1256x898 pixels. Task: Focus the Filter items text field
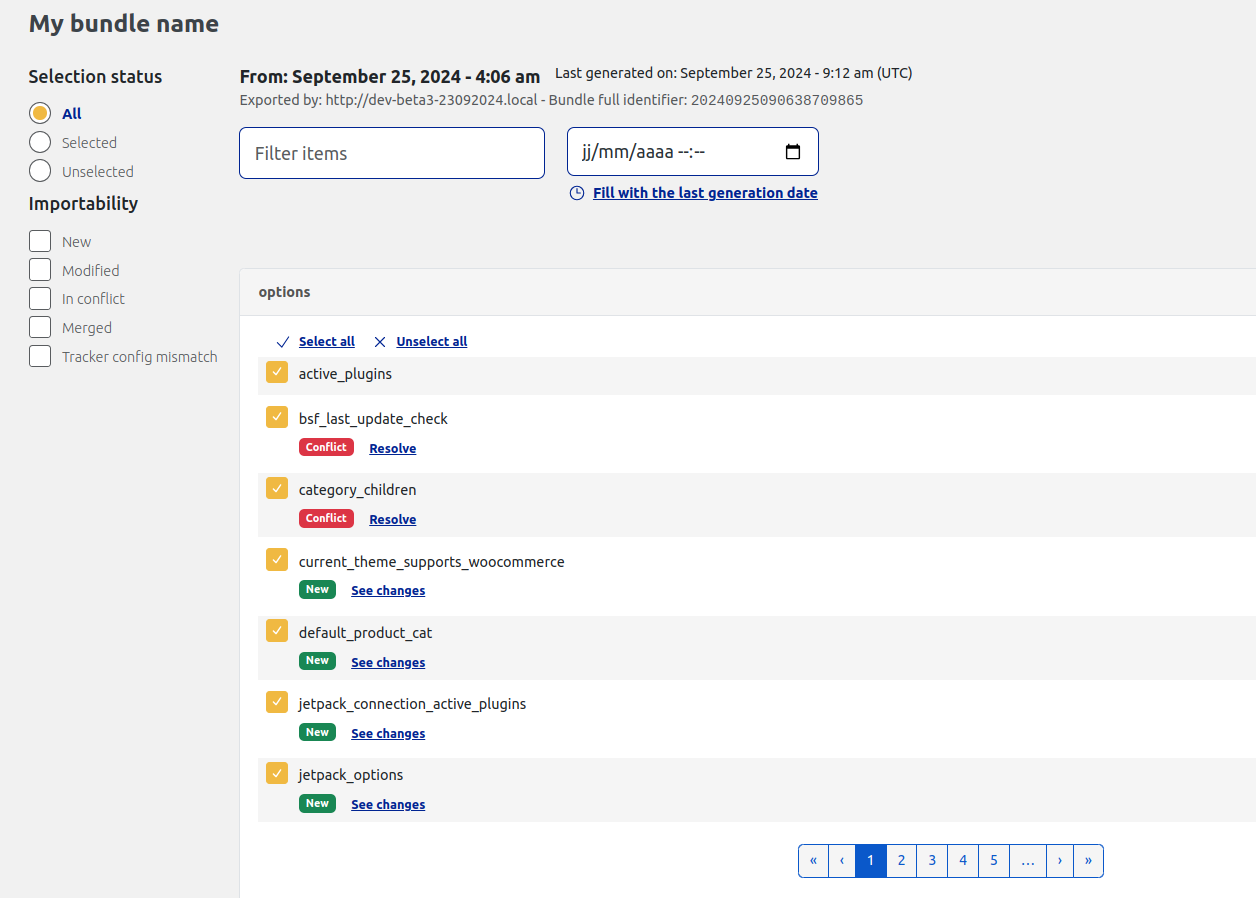coord(392,153)
